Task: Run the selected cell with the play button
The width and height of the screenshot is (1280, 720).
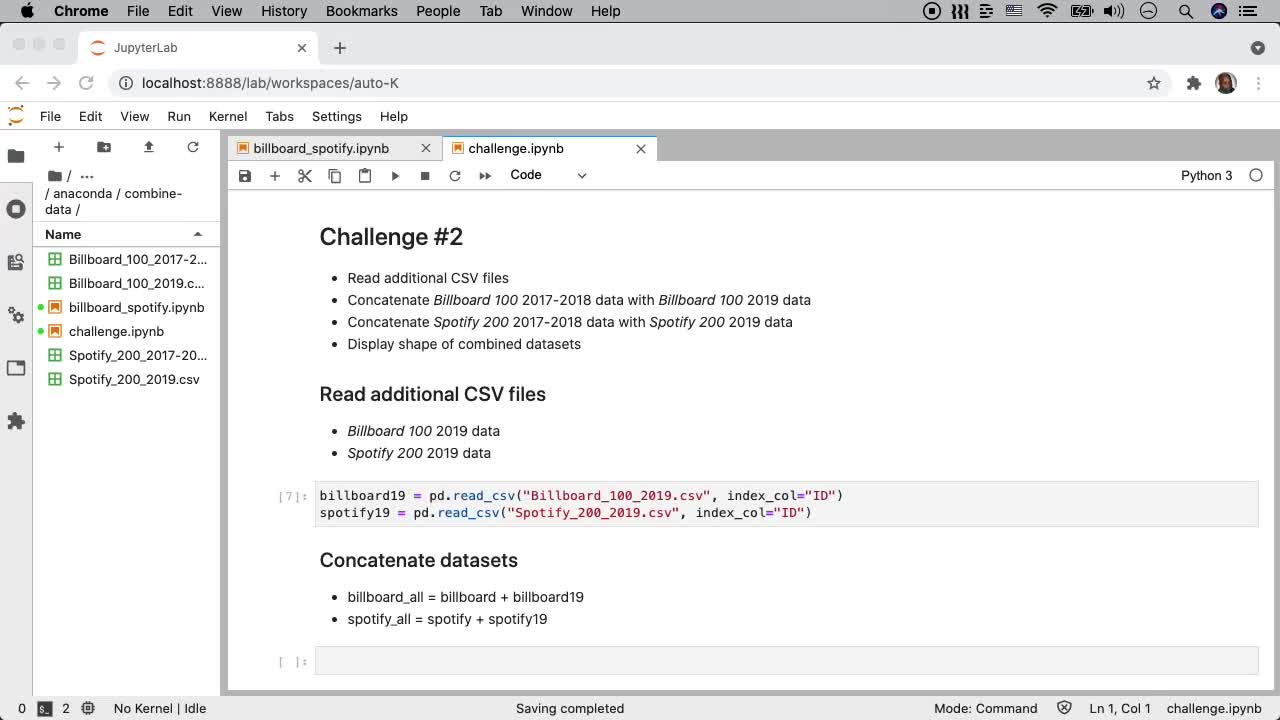Action: [x=395, y=176]
